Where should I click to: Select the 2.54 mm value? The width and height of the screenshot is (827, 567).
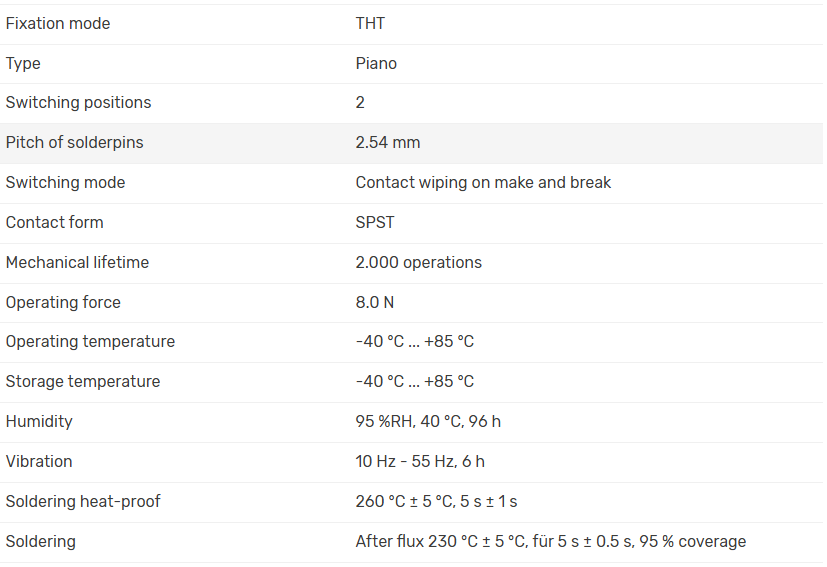(388, 142)
